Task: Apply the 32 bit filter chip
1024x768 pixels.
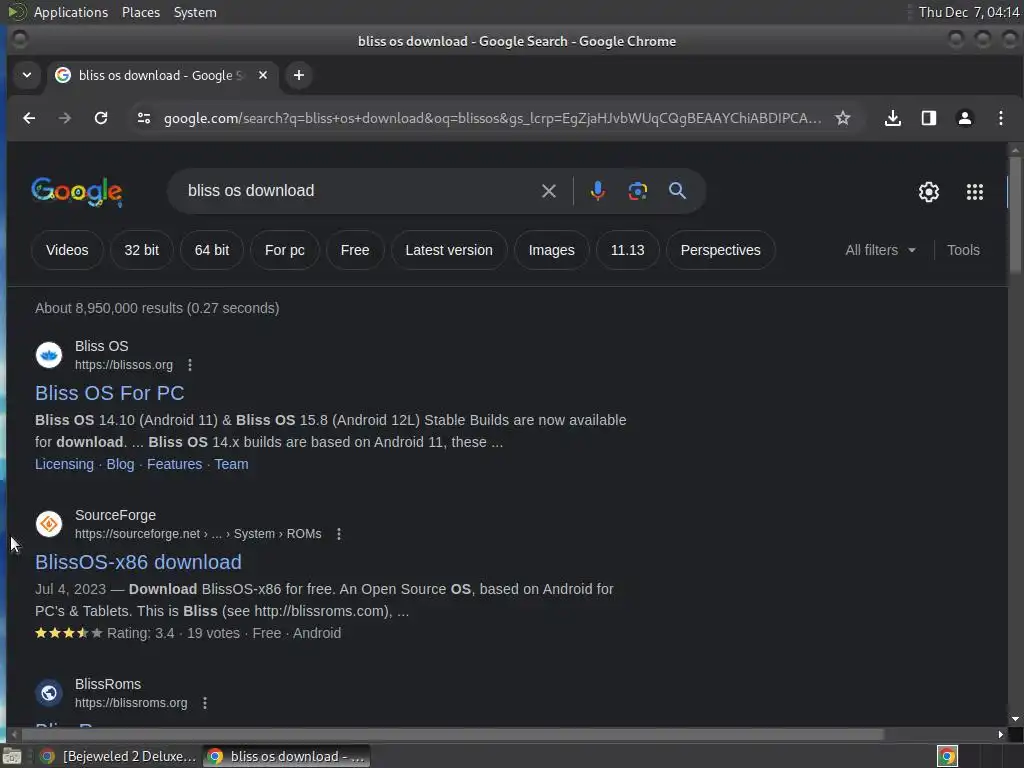Action: point(142,250)
